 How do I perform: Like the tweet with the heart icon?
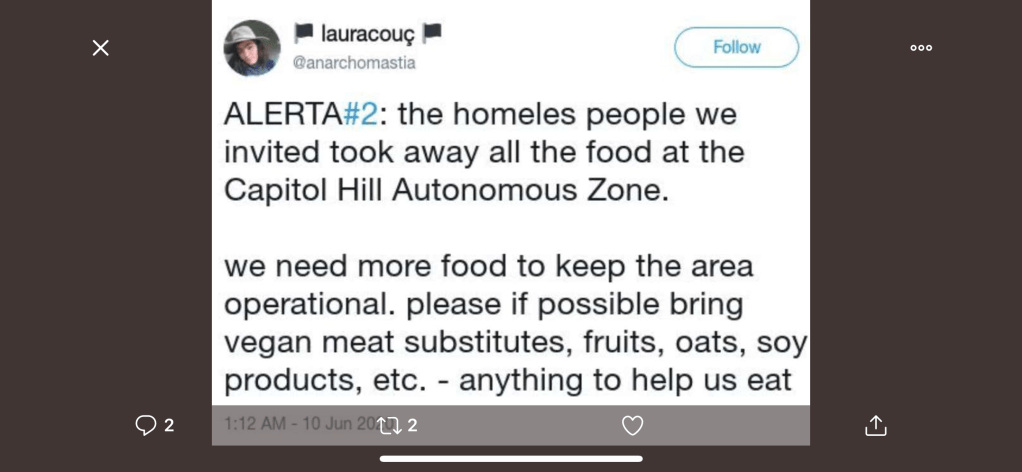tap(632, 425)
